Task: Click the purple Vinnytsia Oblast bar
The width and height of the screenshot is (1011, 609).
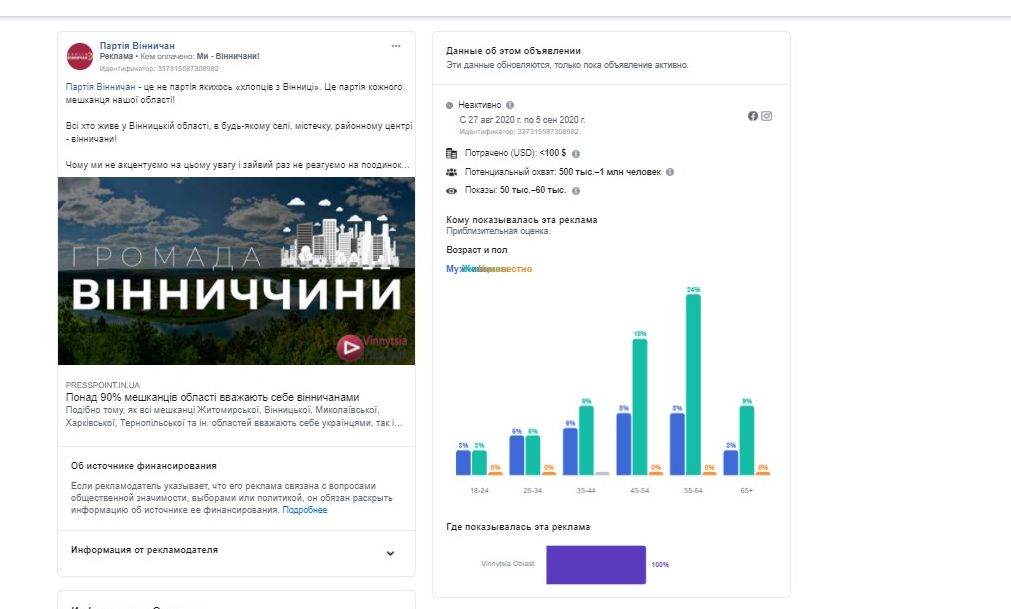Action: pos(596,564)
